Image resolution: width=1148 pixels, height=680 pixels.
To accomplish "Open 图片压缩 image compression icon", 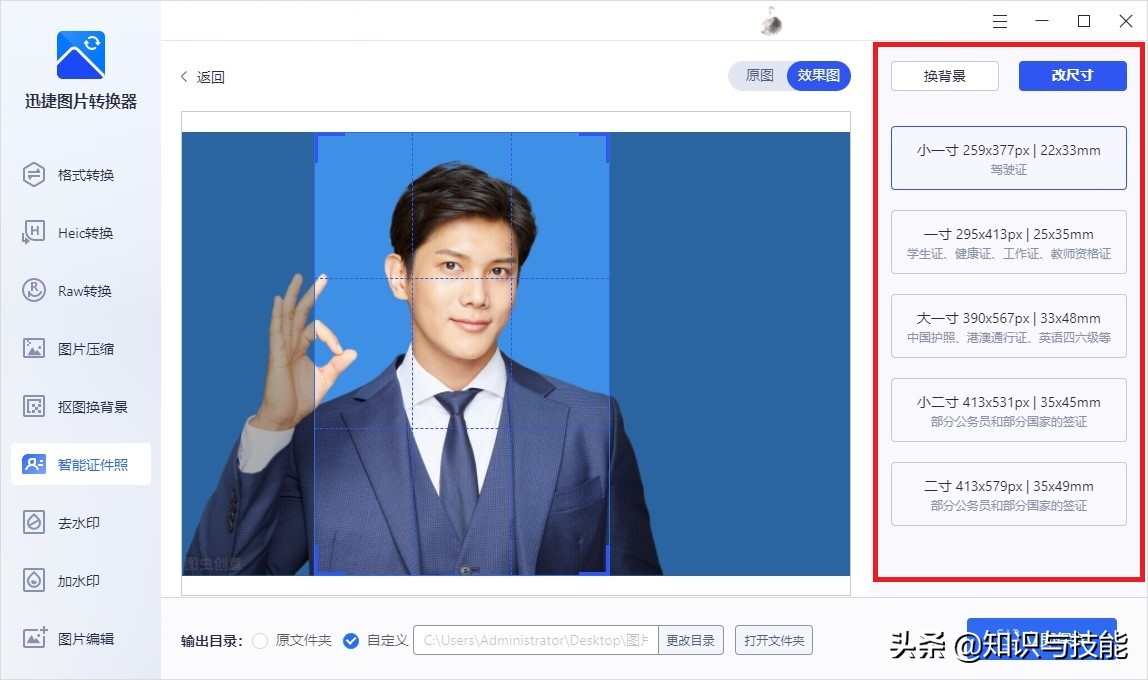I will click(34, 348).
